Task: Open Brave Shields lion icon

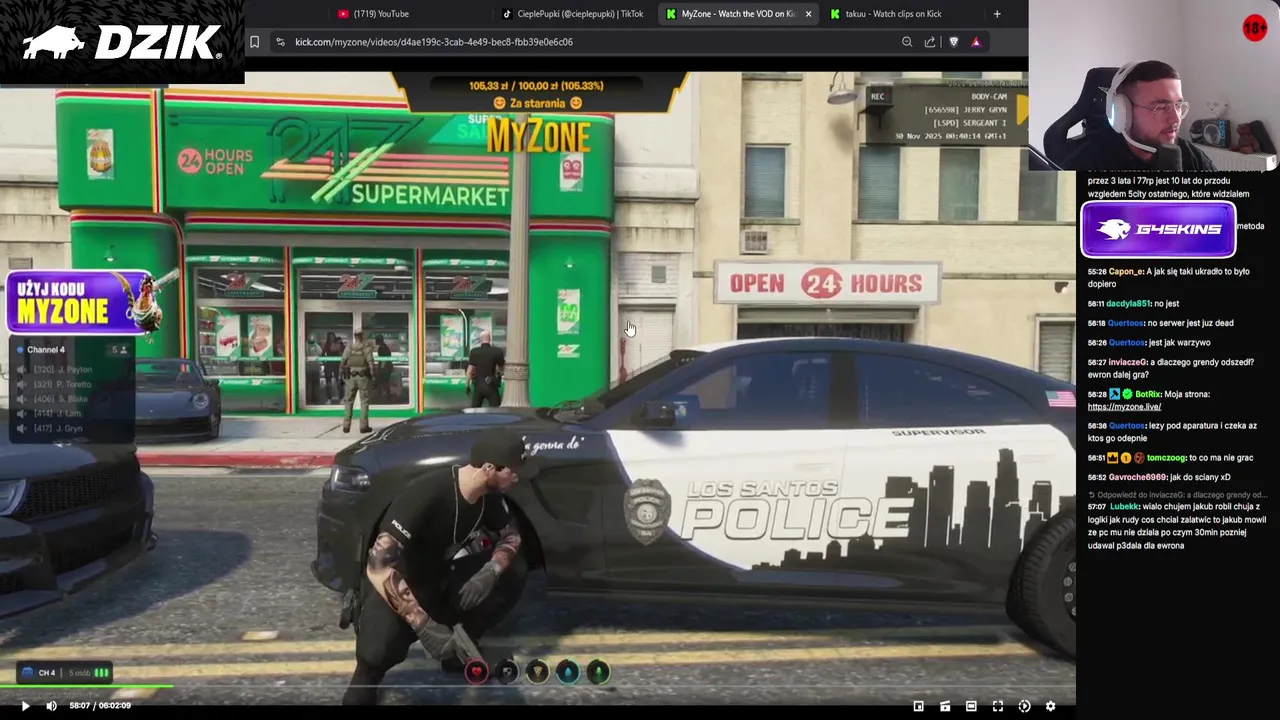Action: click(x=953, y=42)
